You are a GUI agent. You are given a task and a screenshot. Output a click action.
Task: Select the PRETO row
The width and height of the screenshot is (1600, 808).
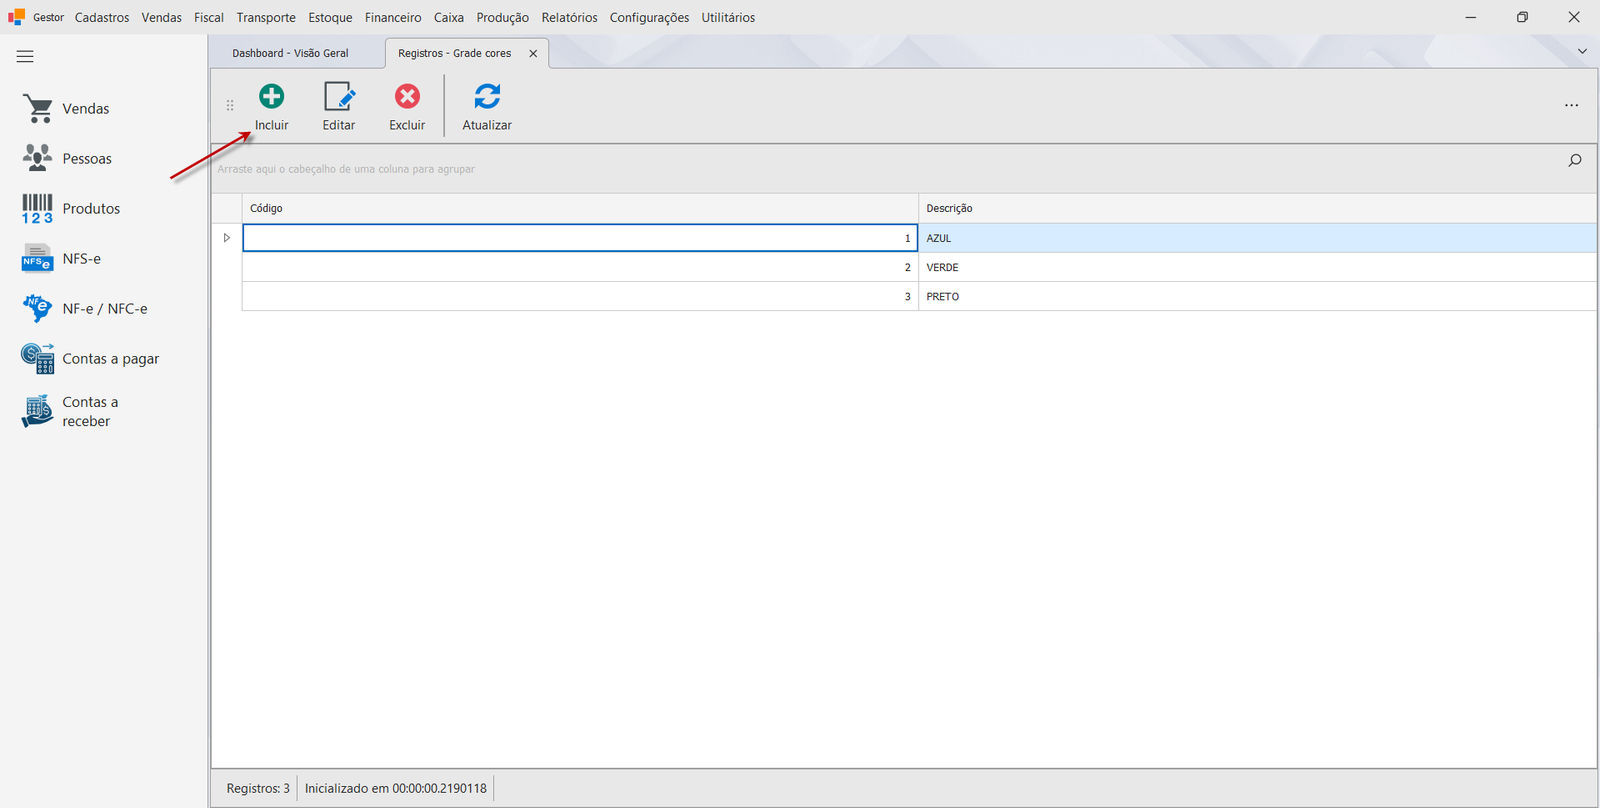[919, 296]
